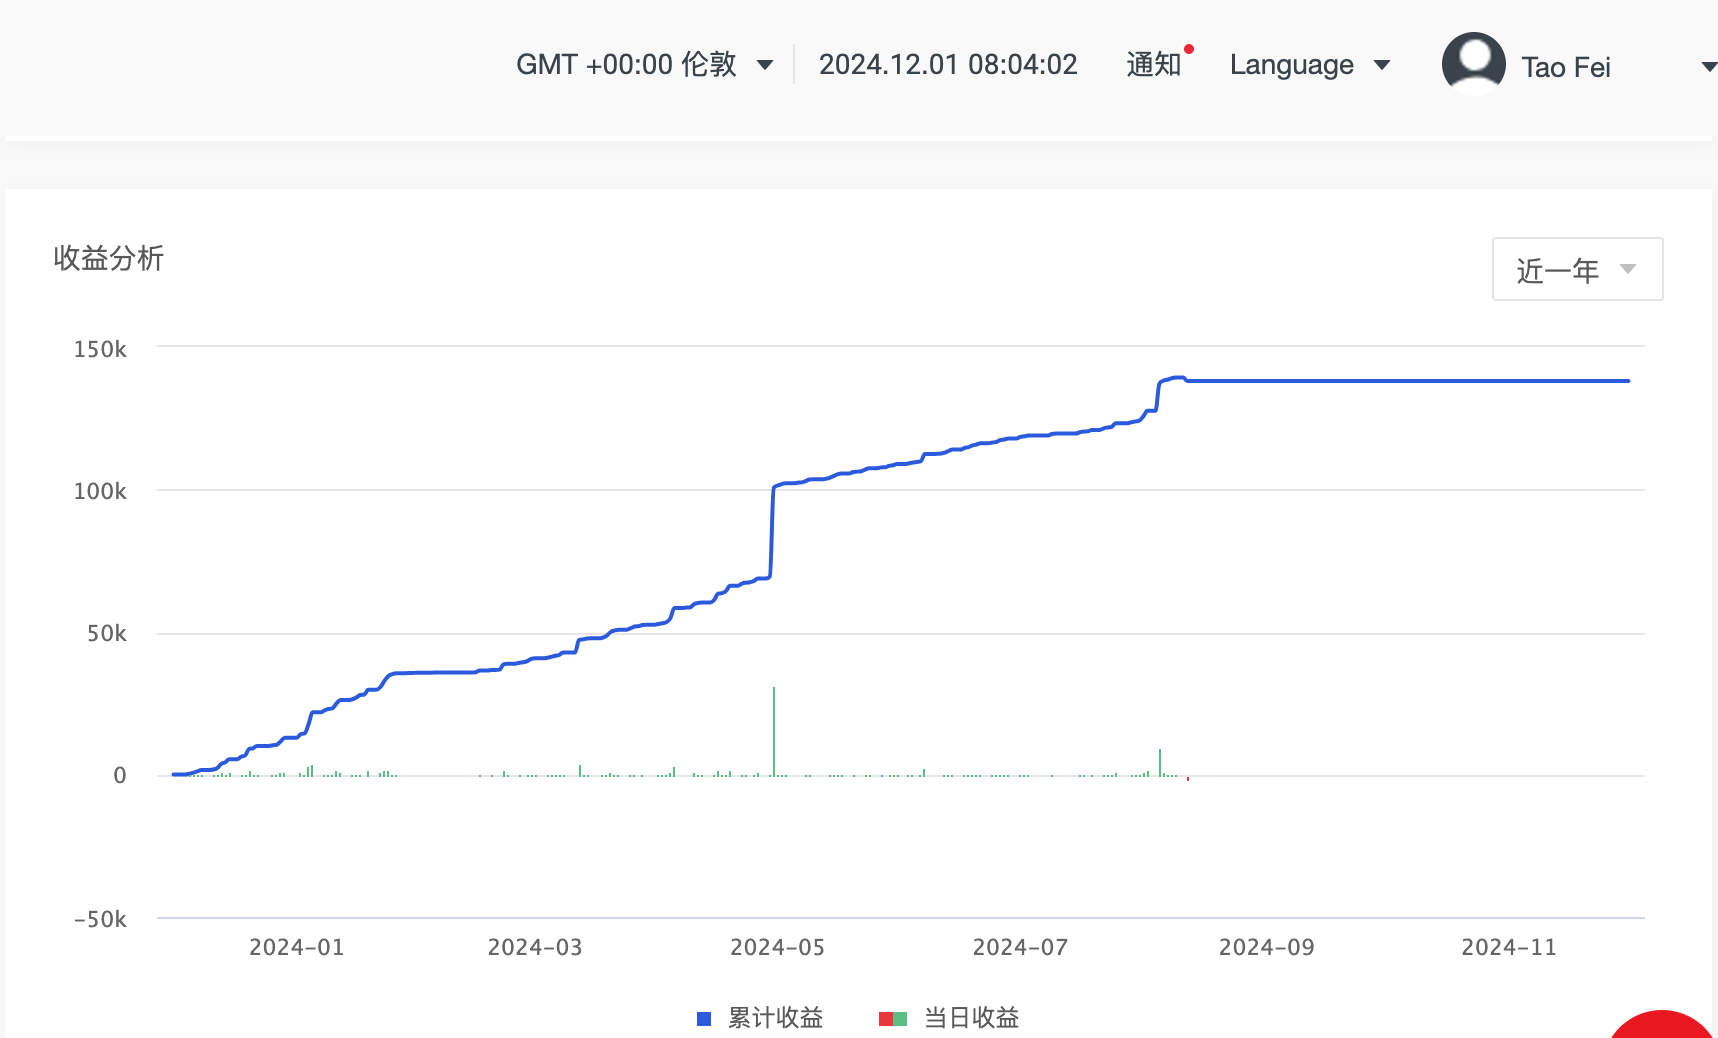
Task: Click the red notification dot
Action: pyautogui.click(x=1189, y=49)
